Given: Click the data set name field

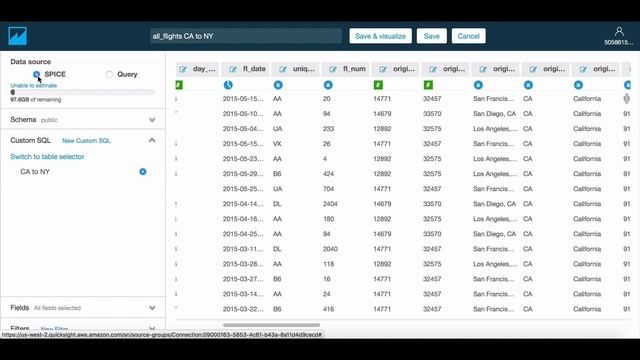Looking at the screenshot, I should 246,36.
